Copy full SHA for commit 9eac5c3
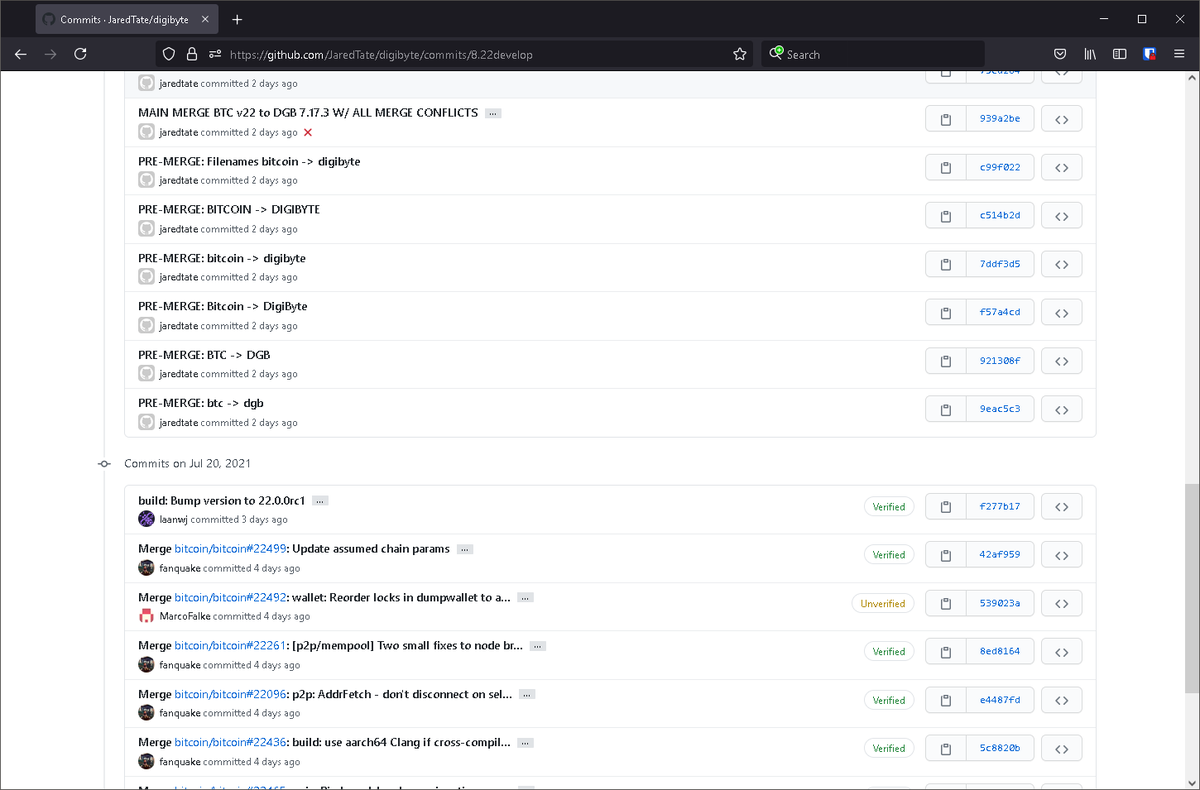The height and width of the screenshot is (790, 1200). [946, 409]
